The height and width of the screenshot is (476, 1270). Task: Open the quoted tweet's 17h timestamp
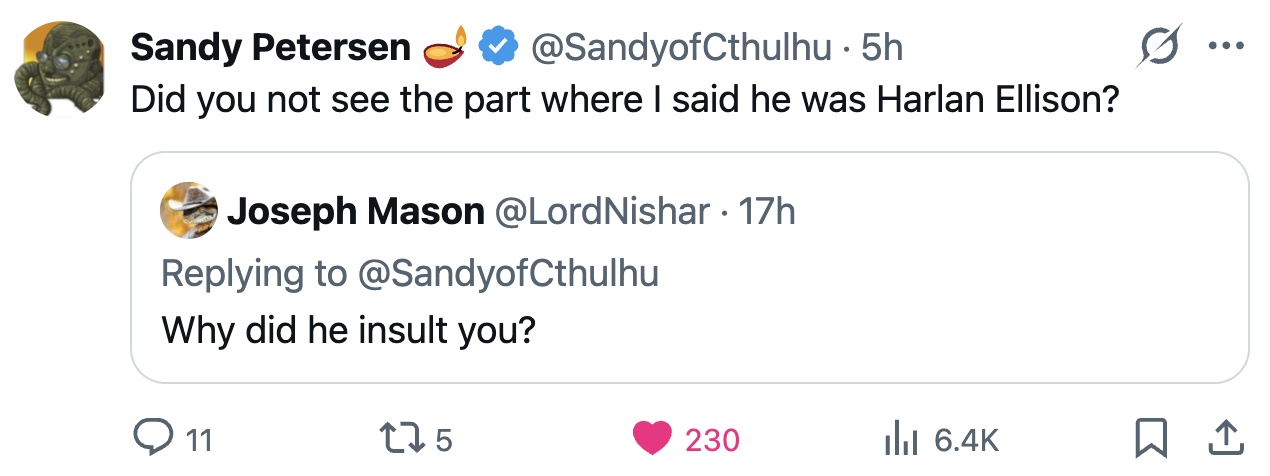pyautogui.click(x=766, y=212)
